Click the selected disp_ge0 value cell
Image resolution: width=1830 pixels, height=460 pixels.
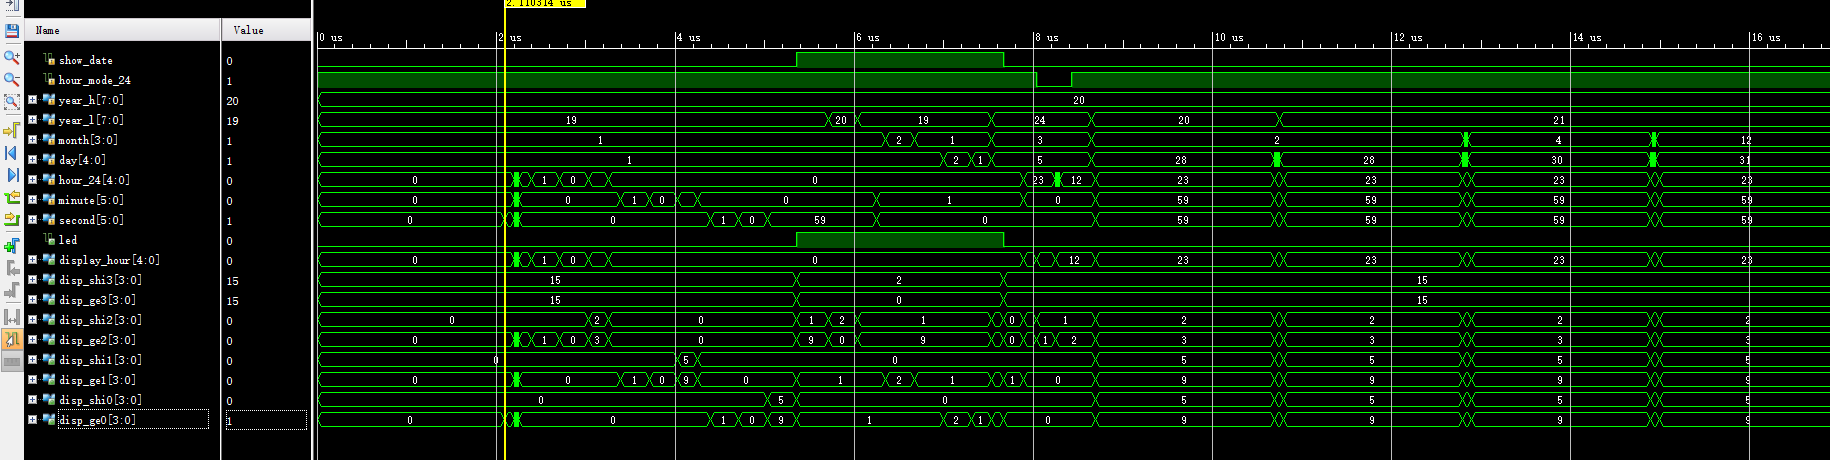point(266,420)
